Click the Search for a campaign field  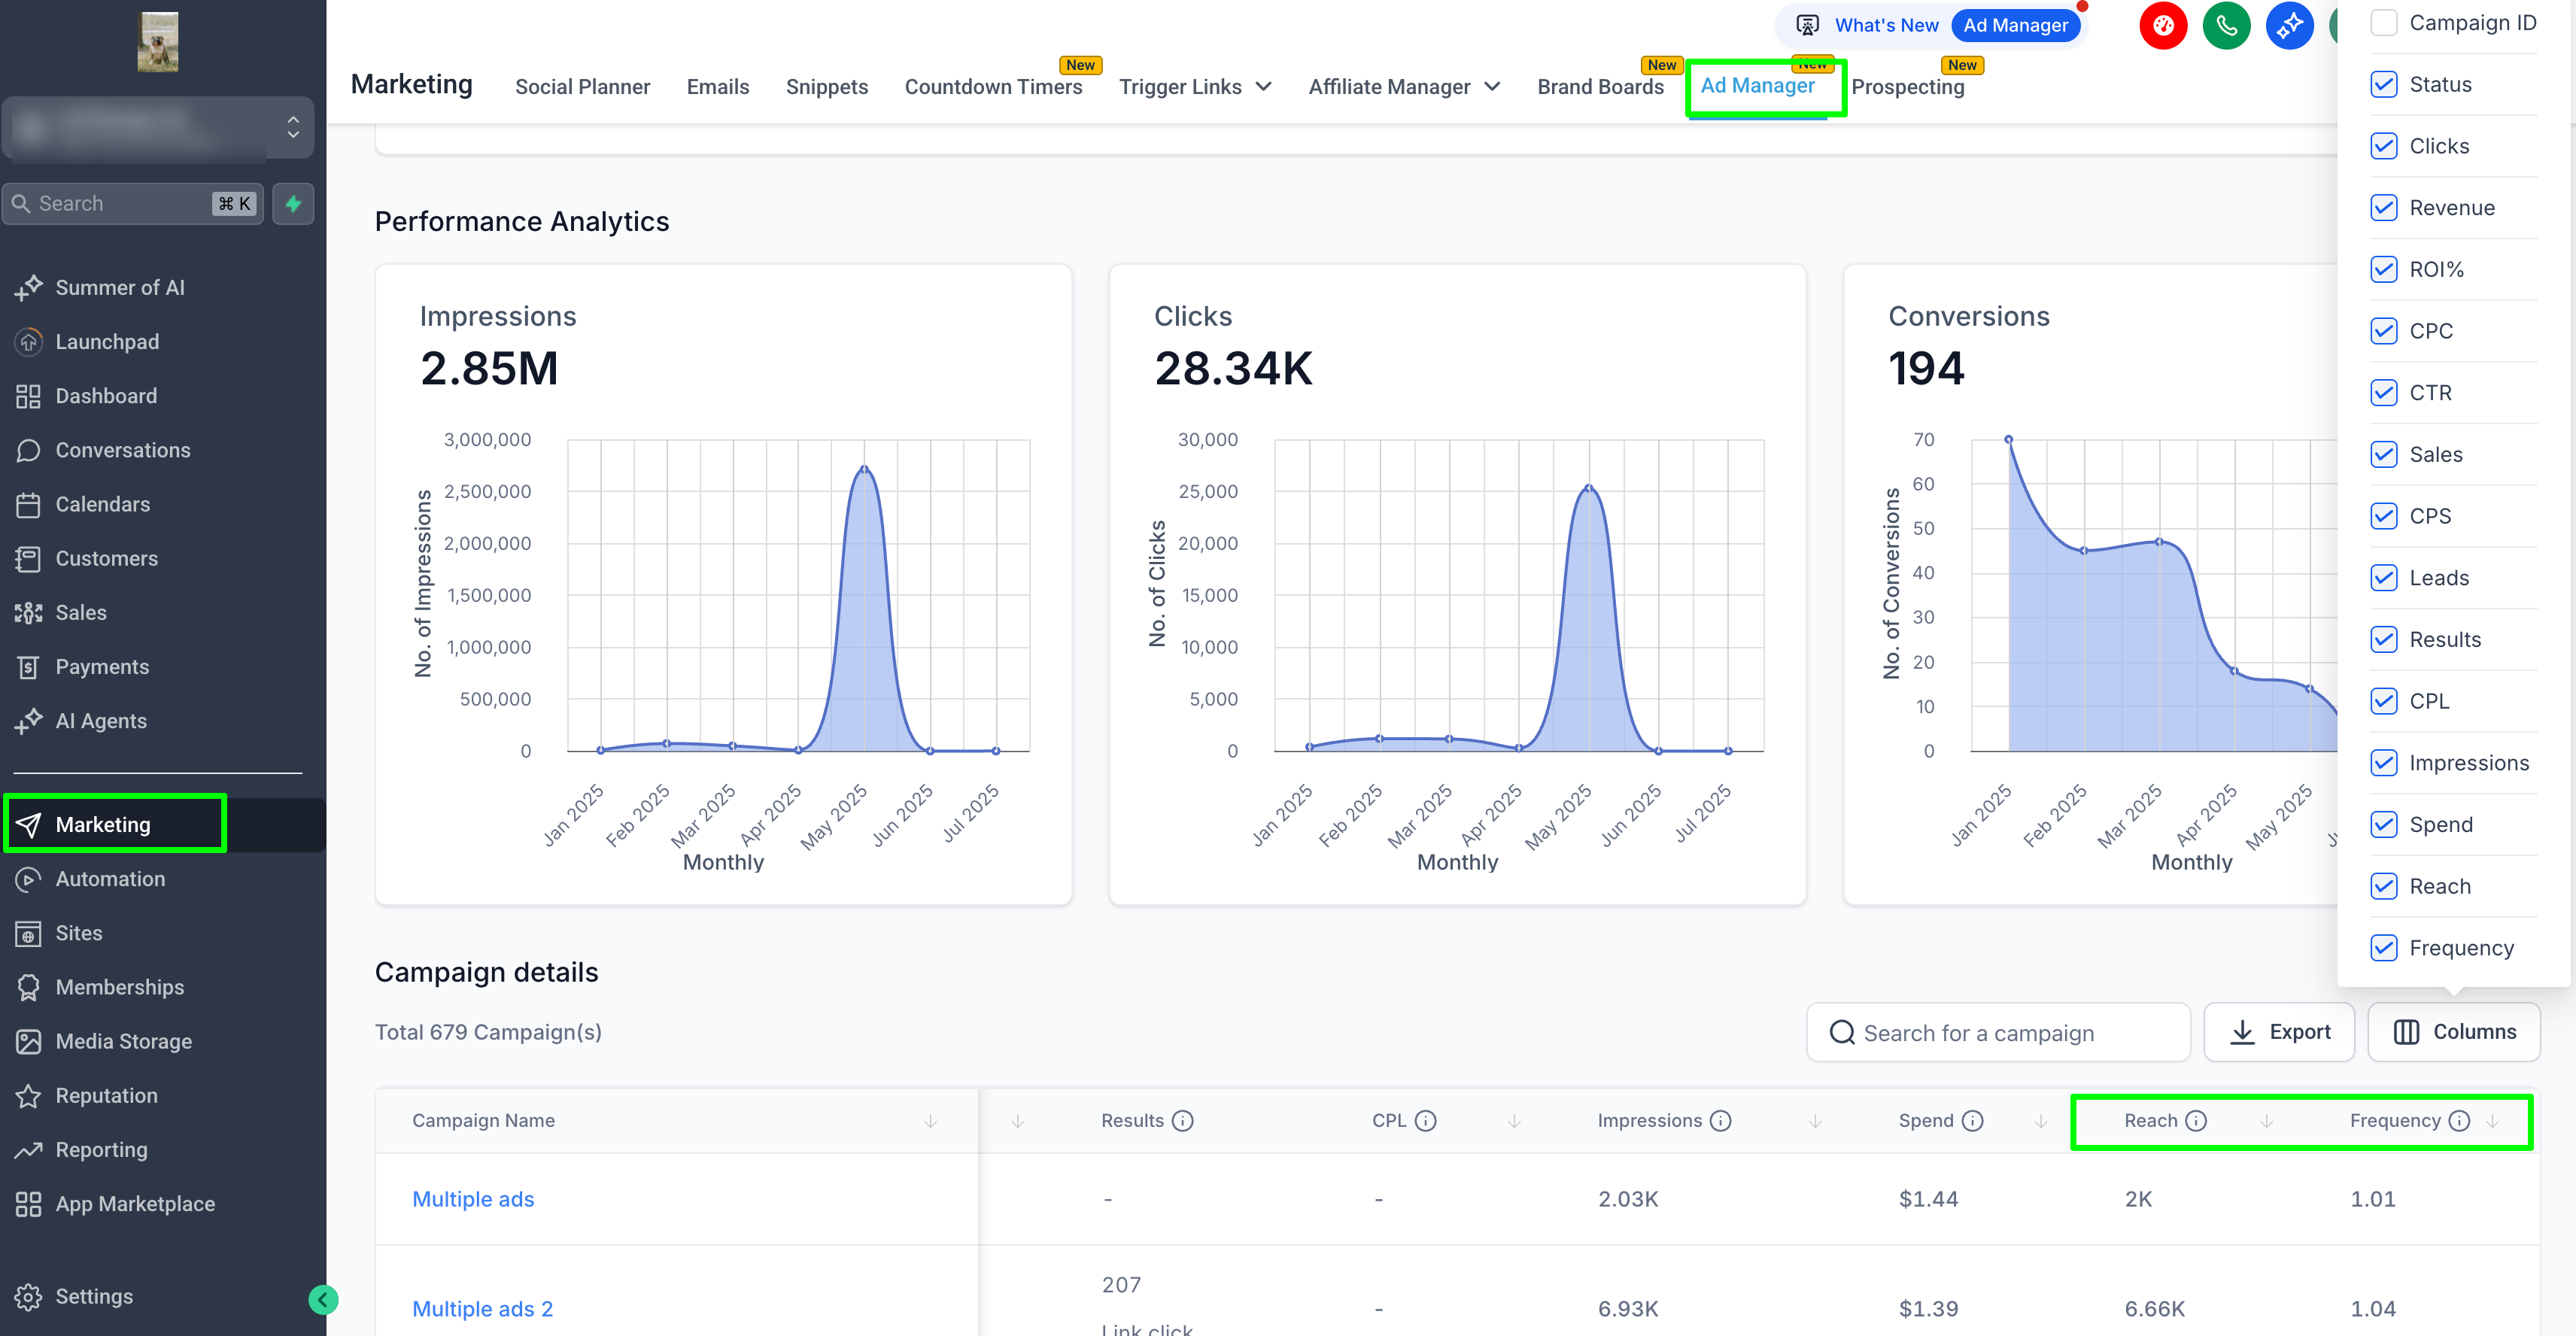point(1998,1032)
